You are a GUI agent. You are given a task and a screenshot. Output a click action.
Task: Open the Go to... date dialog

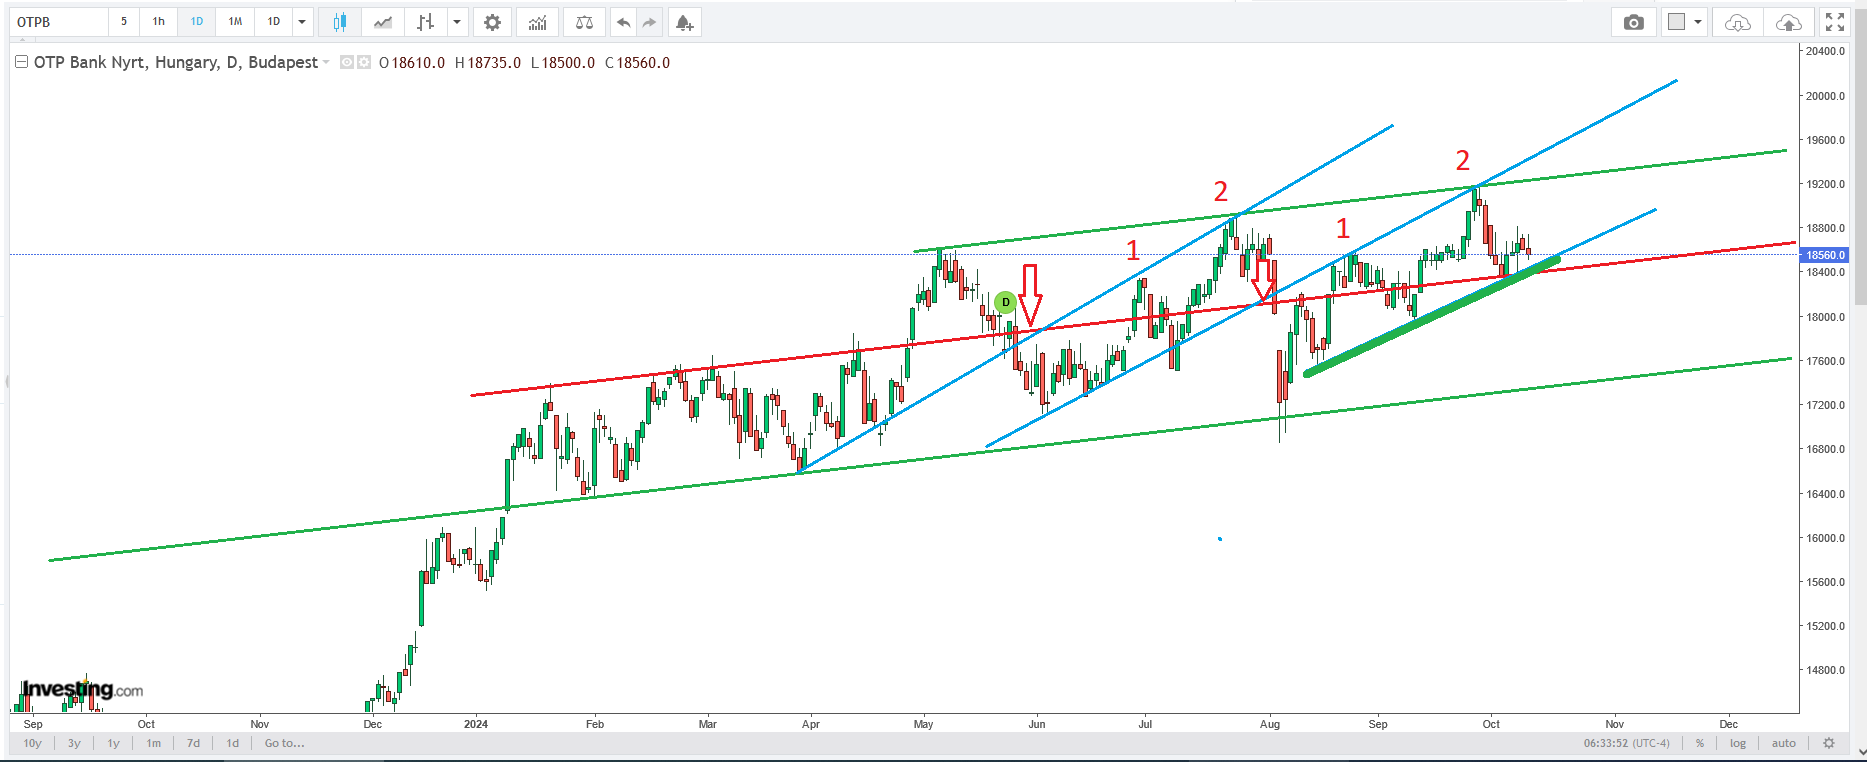285,743
